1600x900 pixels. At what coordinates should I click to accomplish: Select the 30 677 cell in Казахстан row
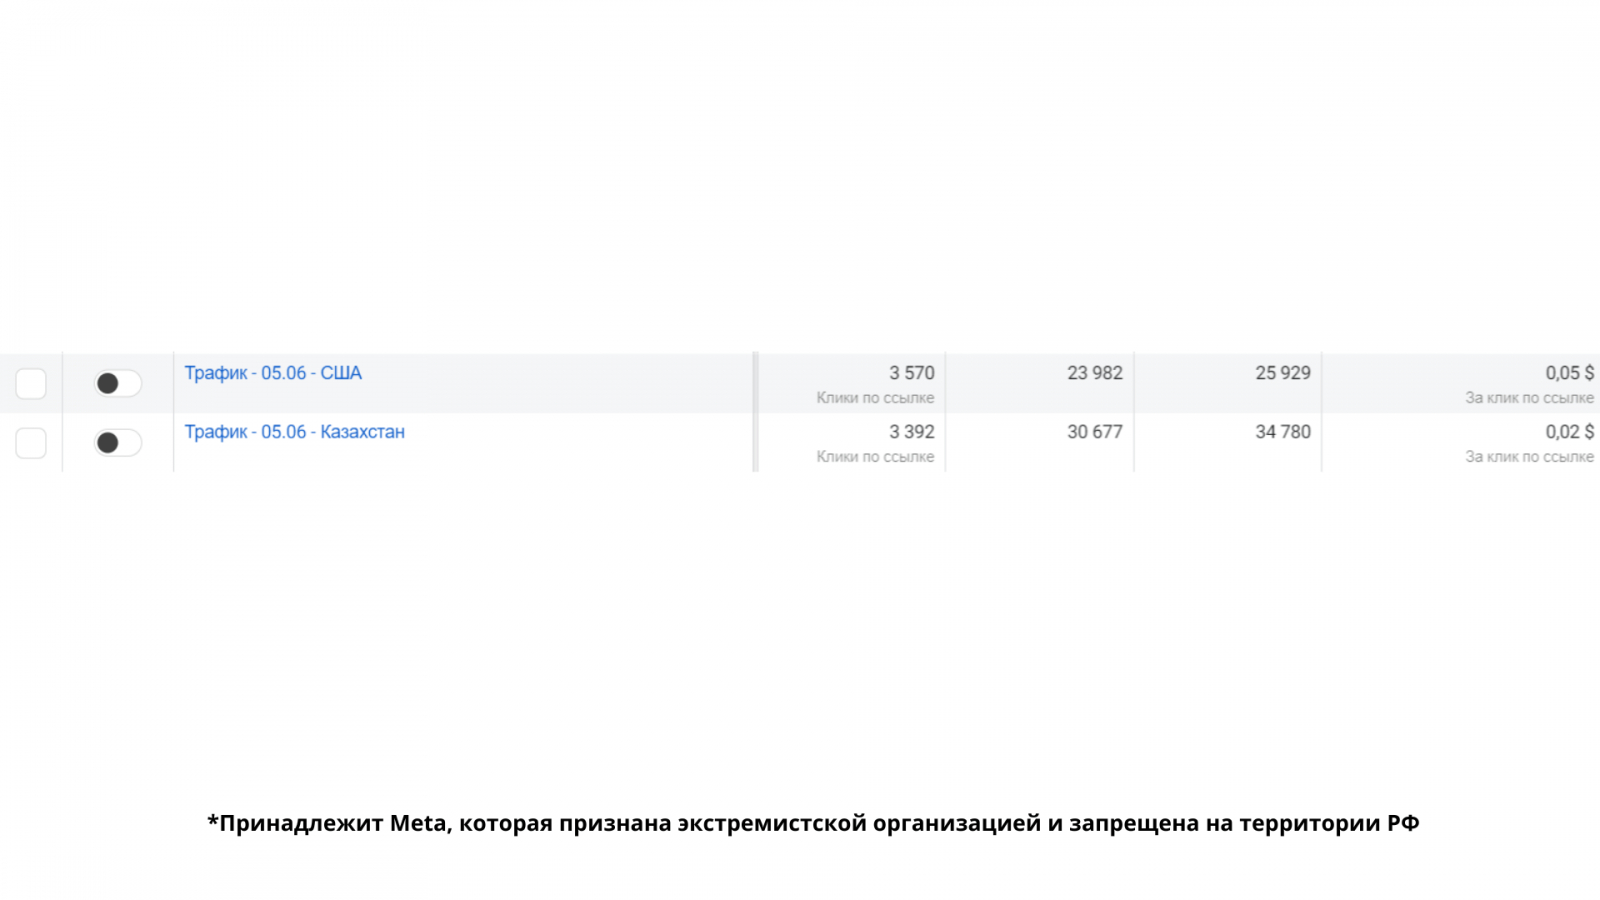[x=1094, y=432]
